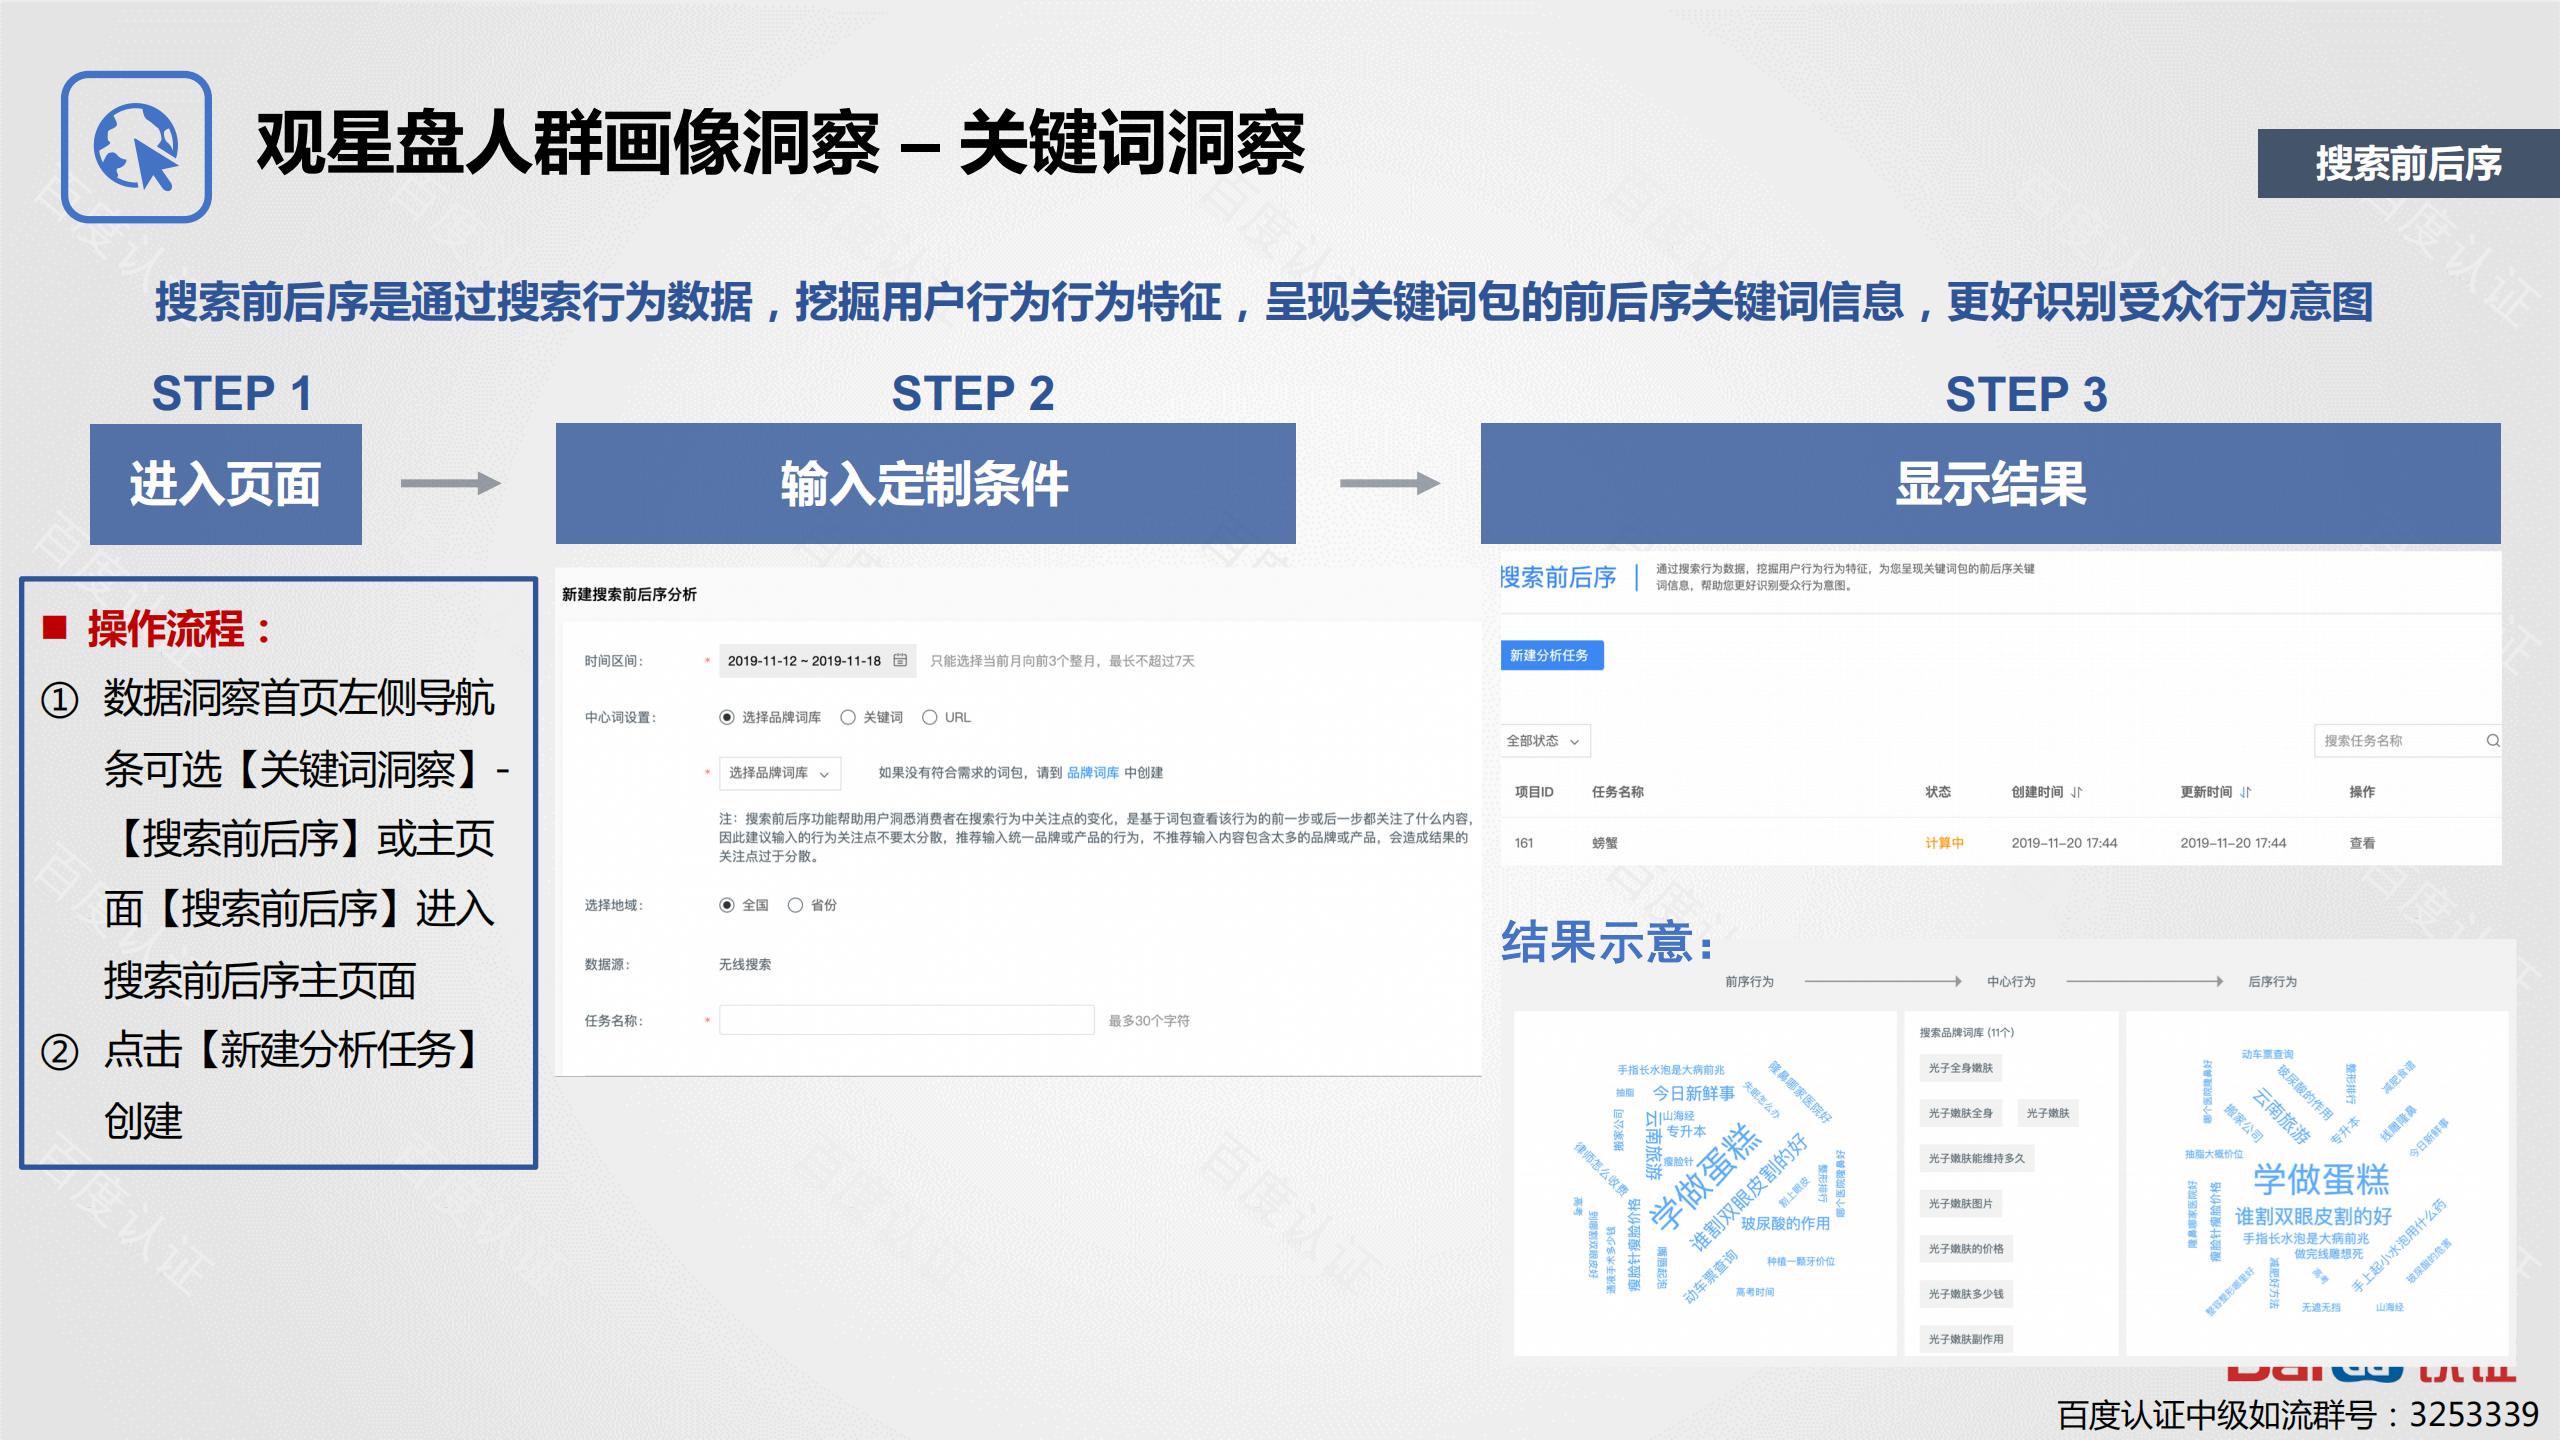Screen dimensions: 2560x1440
Task: Click the 后序行为 label
Action: 2273,982
